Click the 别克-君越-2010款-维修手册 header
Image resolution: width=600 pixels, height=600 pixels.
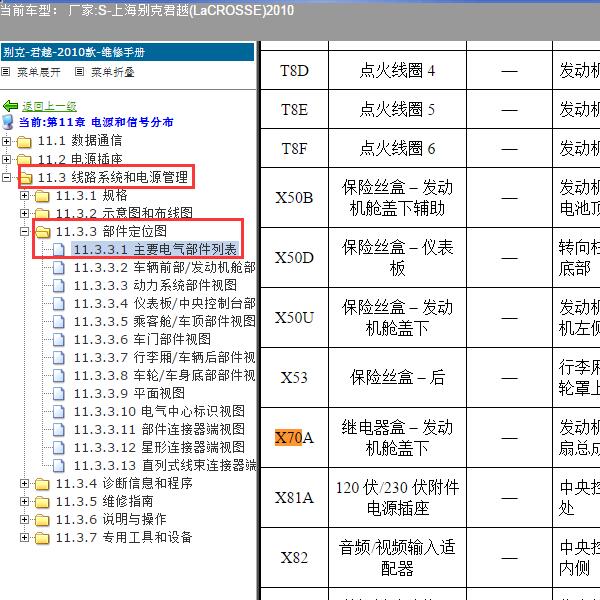coord(127,52)
